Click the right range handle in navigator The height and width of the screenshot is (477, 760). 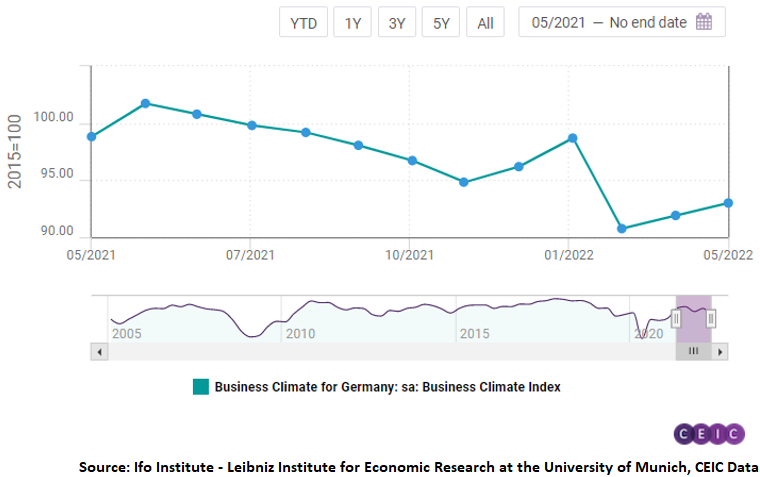click(711, 318)
